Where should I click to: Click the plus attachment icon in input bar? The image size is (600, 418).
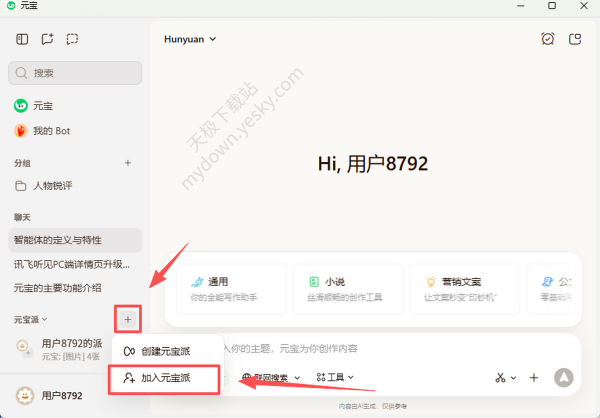tap(534, 378)
